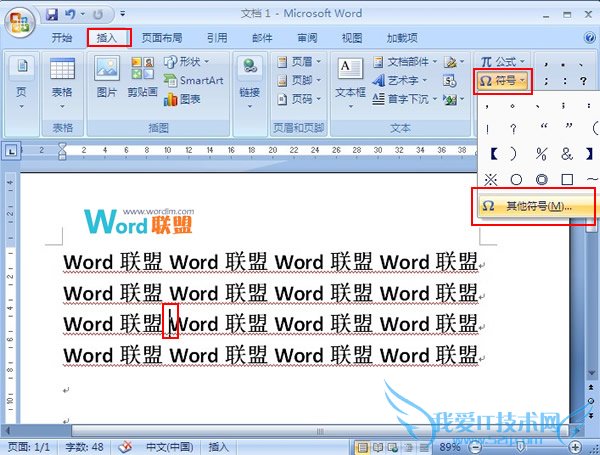
Task: Insert a 图表 chart
Action: [182, 99]
